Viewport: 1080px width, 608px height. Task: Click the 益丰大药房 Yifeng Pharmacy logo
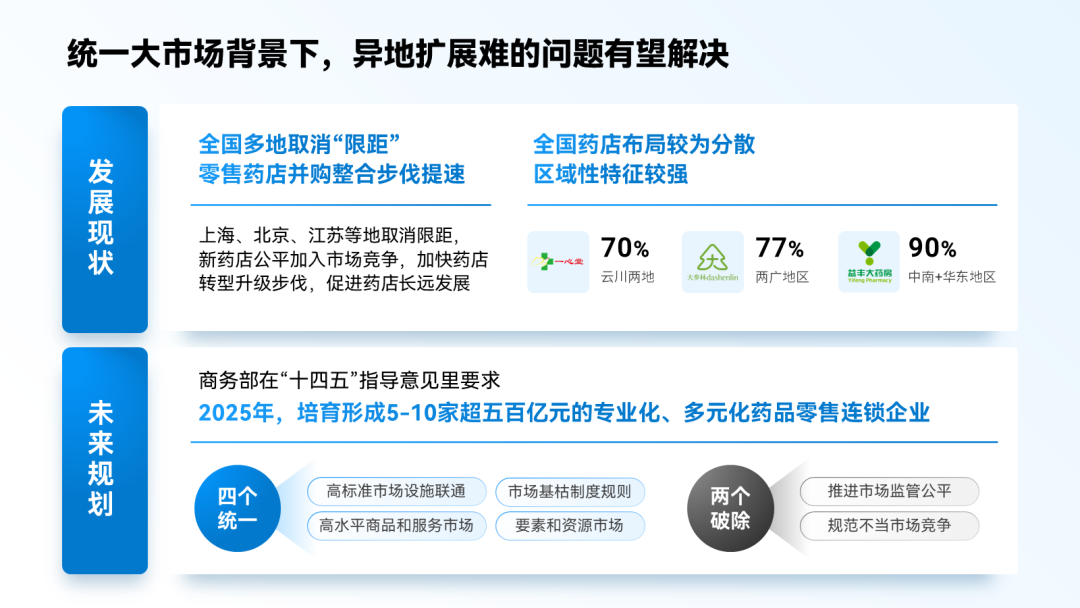pyautogui.click(x=869, y=262)
